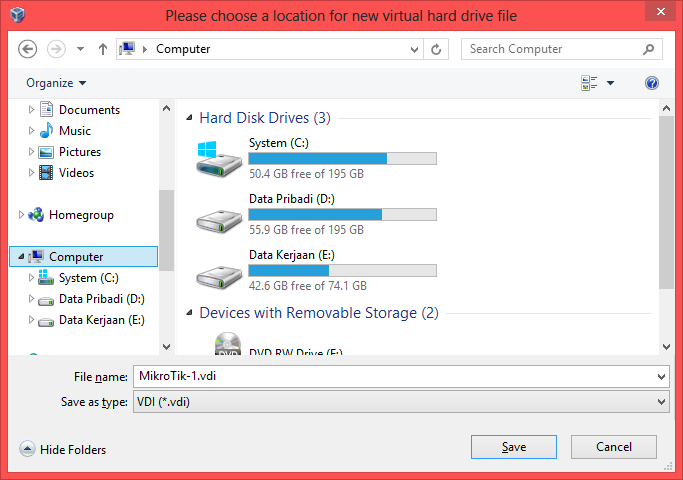Open the Help button
Image resolution: width=683 pixels, height=480 pixels.
click(x=652, y=83)
